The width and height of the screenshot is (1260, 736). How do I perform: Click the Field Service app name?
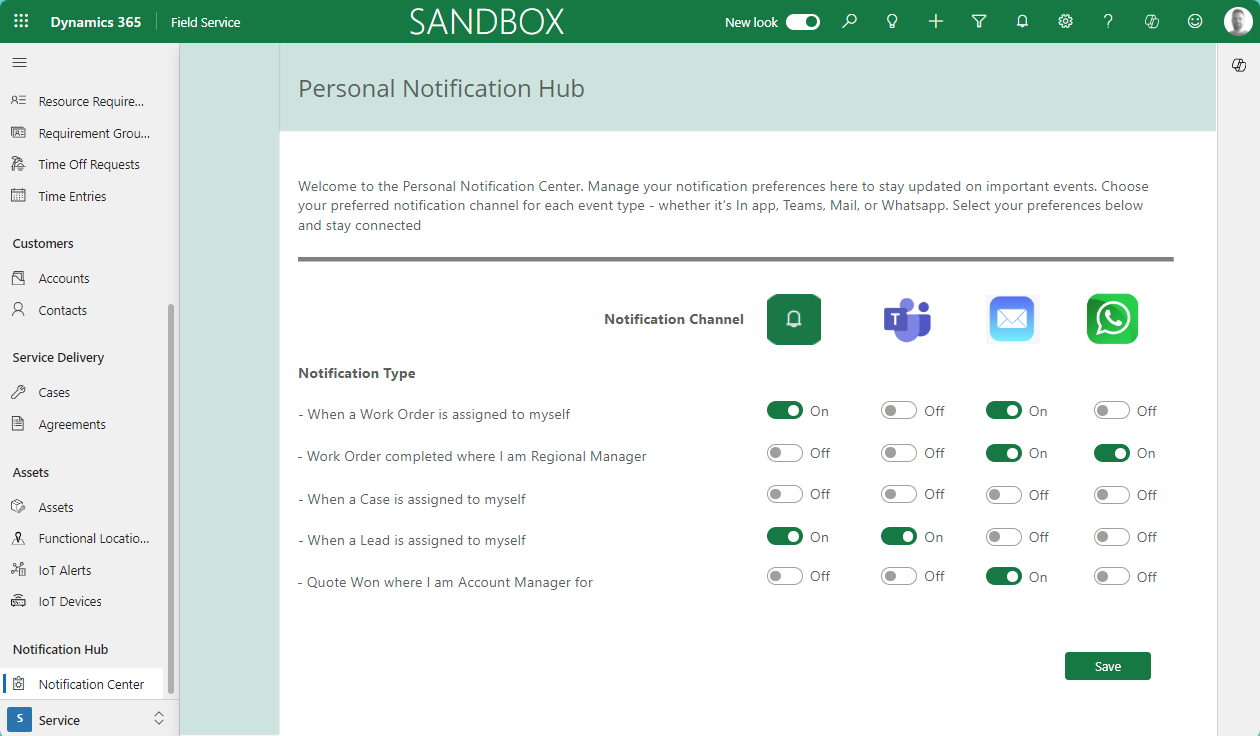tap(206, 22)
